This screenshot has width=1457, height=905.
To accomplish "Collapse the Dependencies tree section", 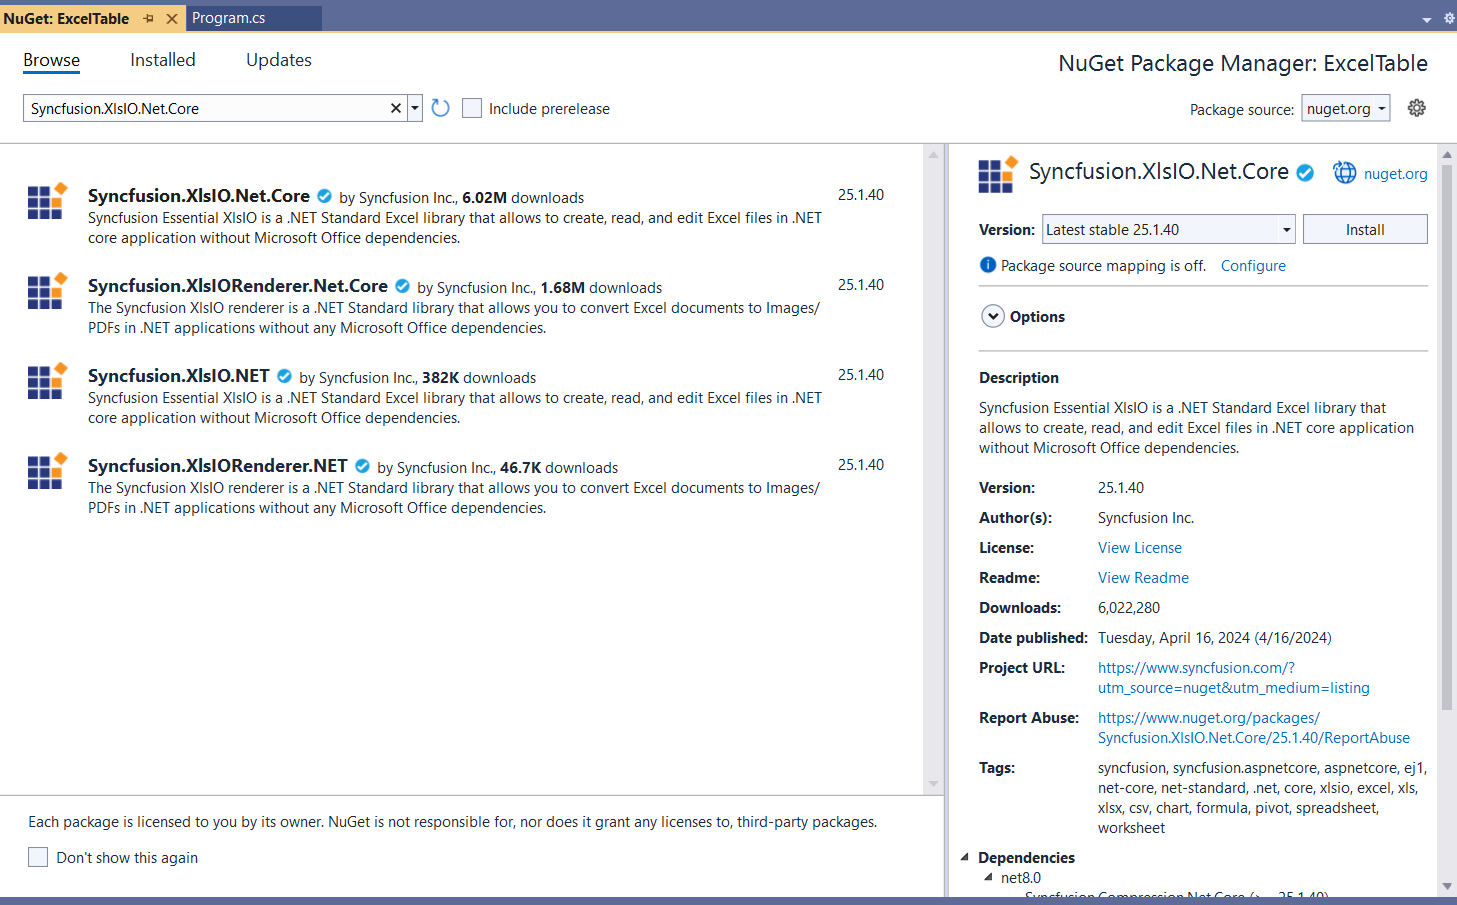I will (965, 857).
